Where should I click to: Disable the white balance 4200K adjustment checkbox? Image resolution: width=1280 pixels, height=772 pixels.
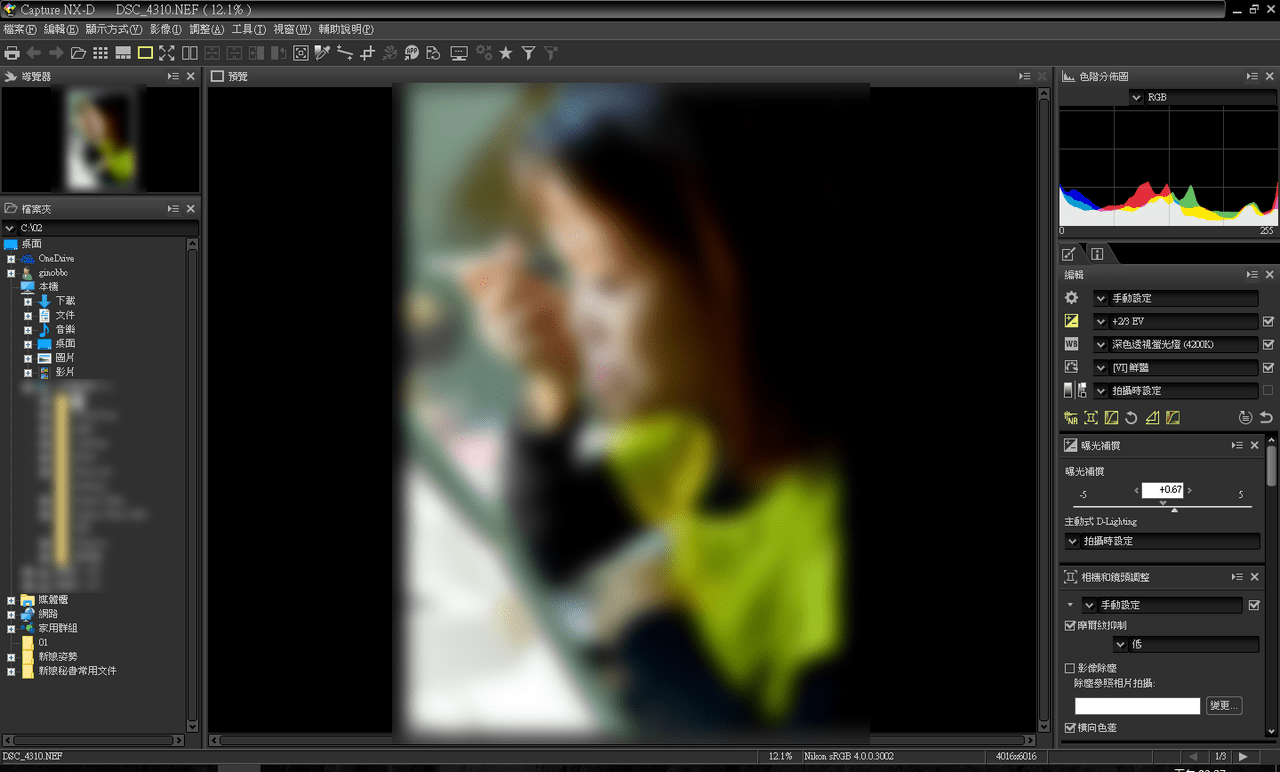point(1269,344)
